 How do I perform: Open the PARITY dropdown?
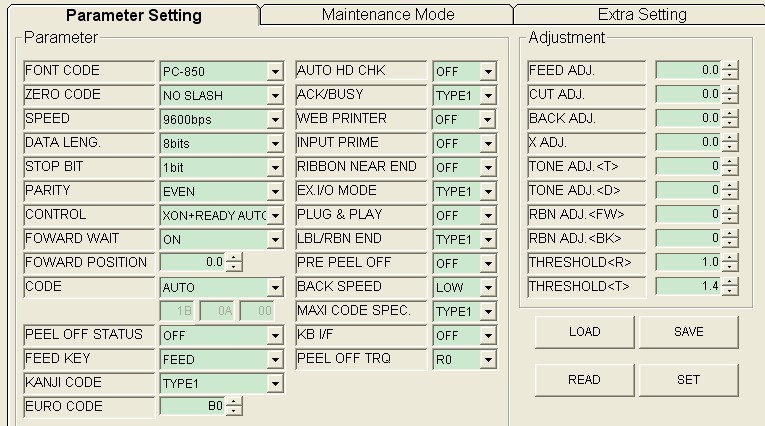tap(274, 191)
